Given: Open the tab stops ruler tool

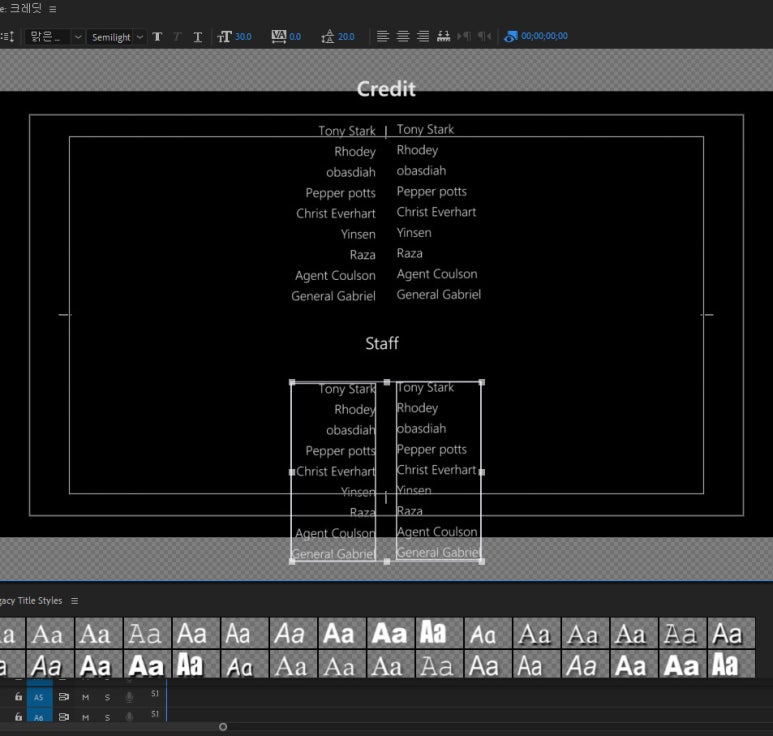Looking at the screenshot, I should pos(443,36).
